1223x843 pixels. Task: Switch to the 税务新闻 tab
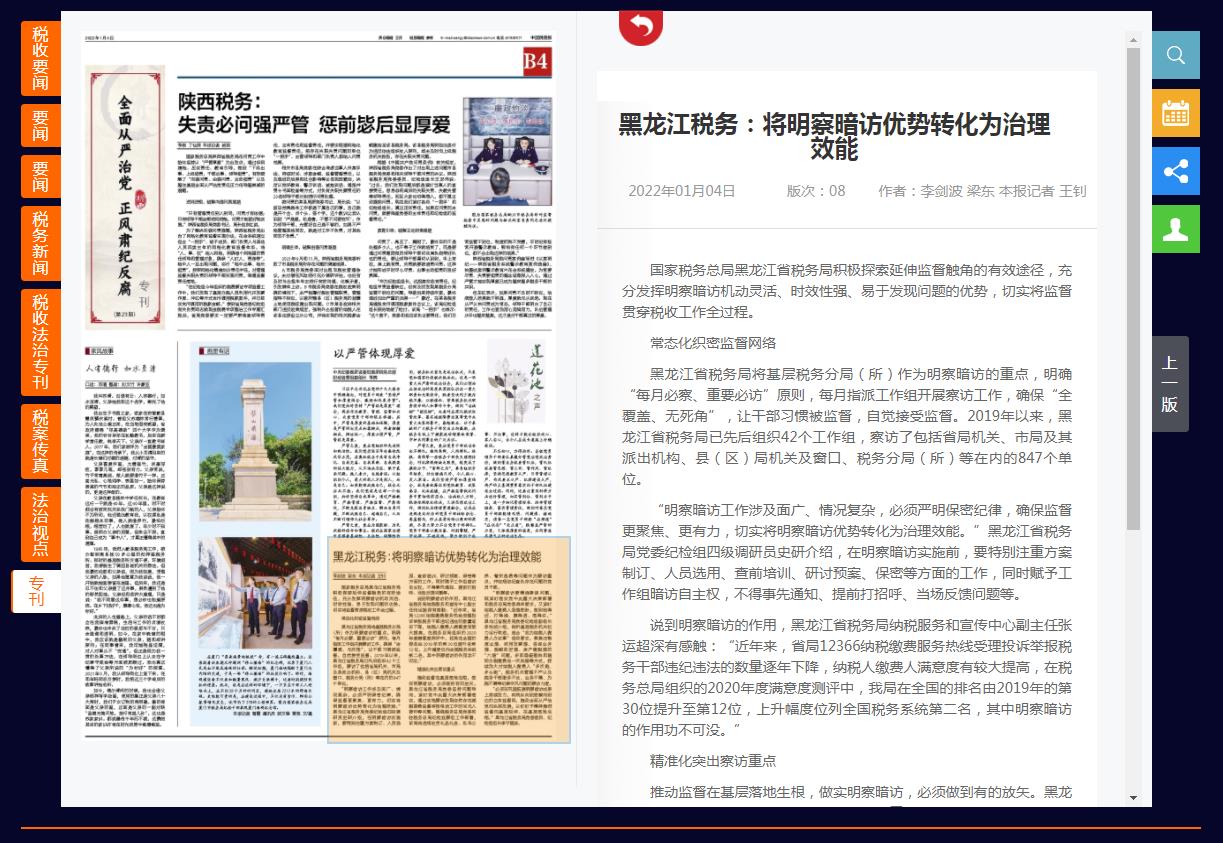coord(40,243)
